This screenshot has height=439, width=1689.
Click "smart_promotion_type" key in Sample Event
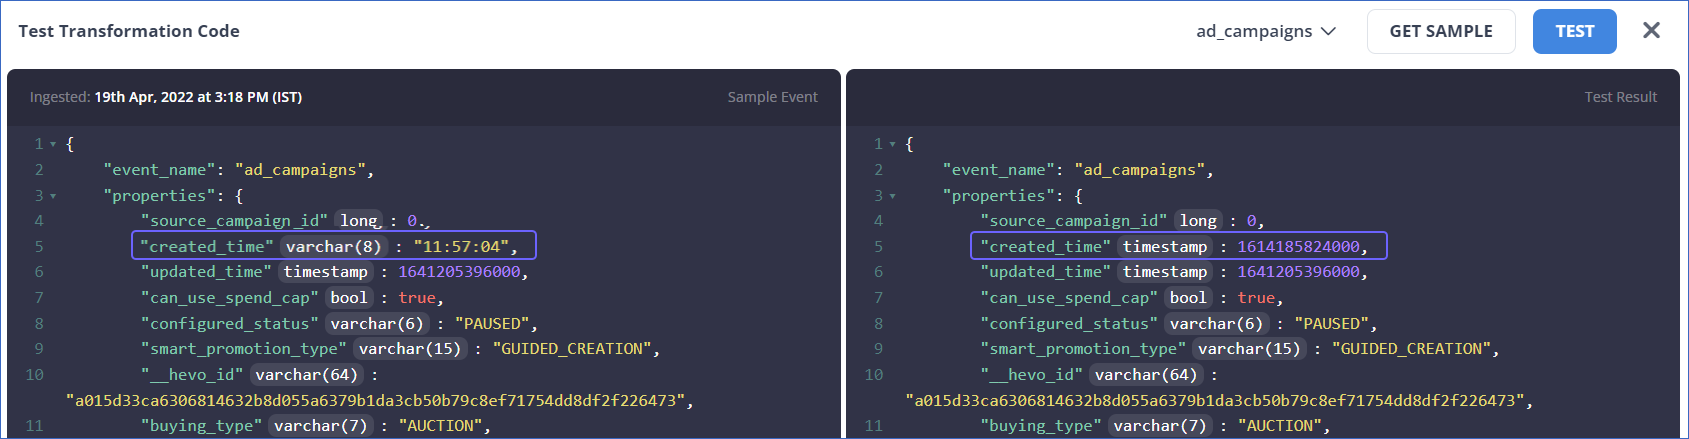(x=244, y=349)
